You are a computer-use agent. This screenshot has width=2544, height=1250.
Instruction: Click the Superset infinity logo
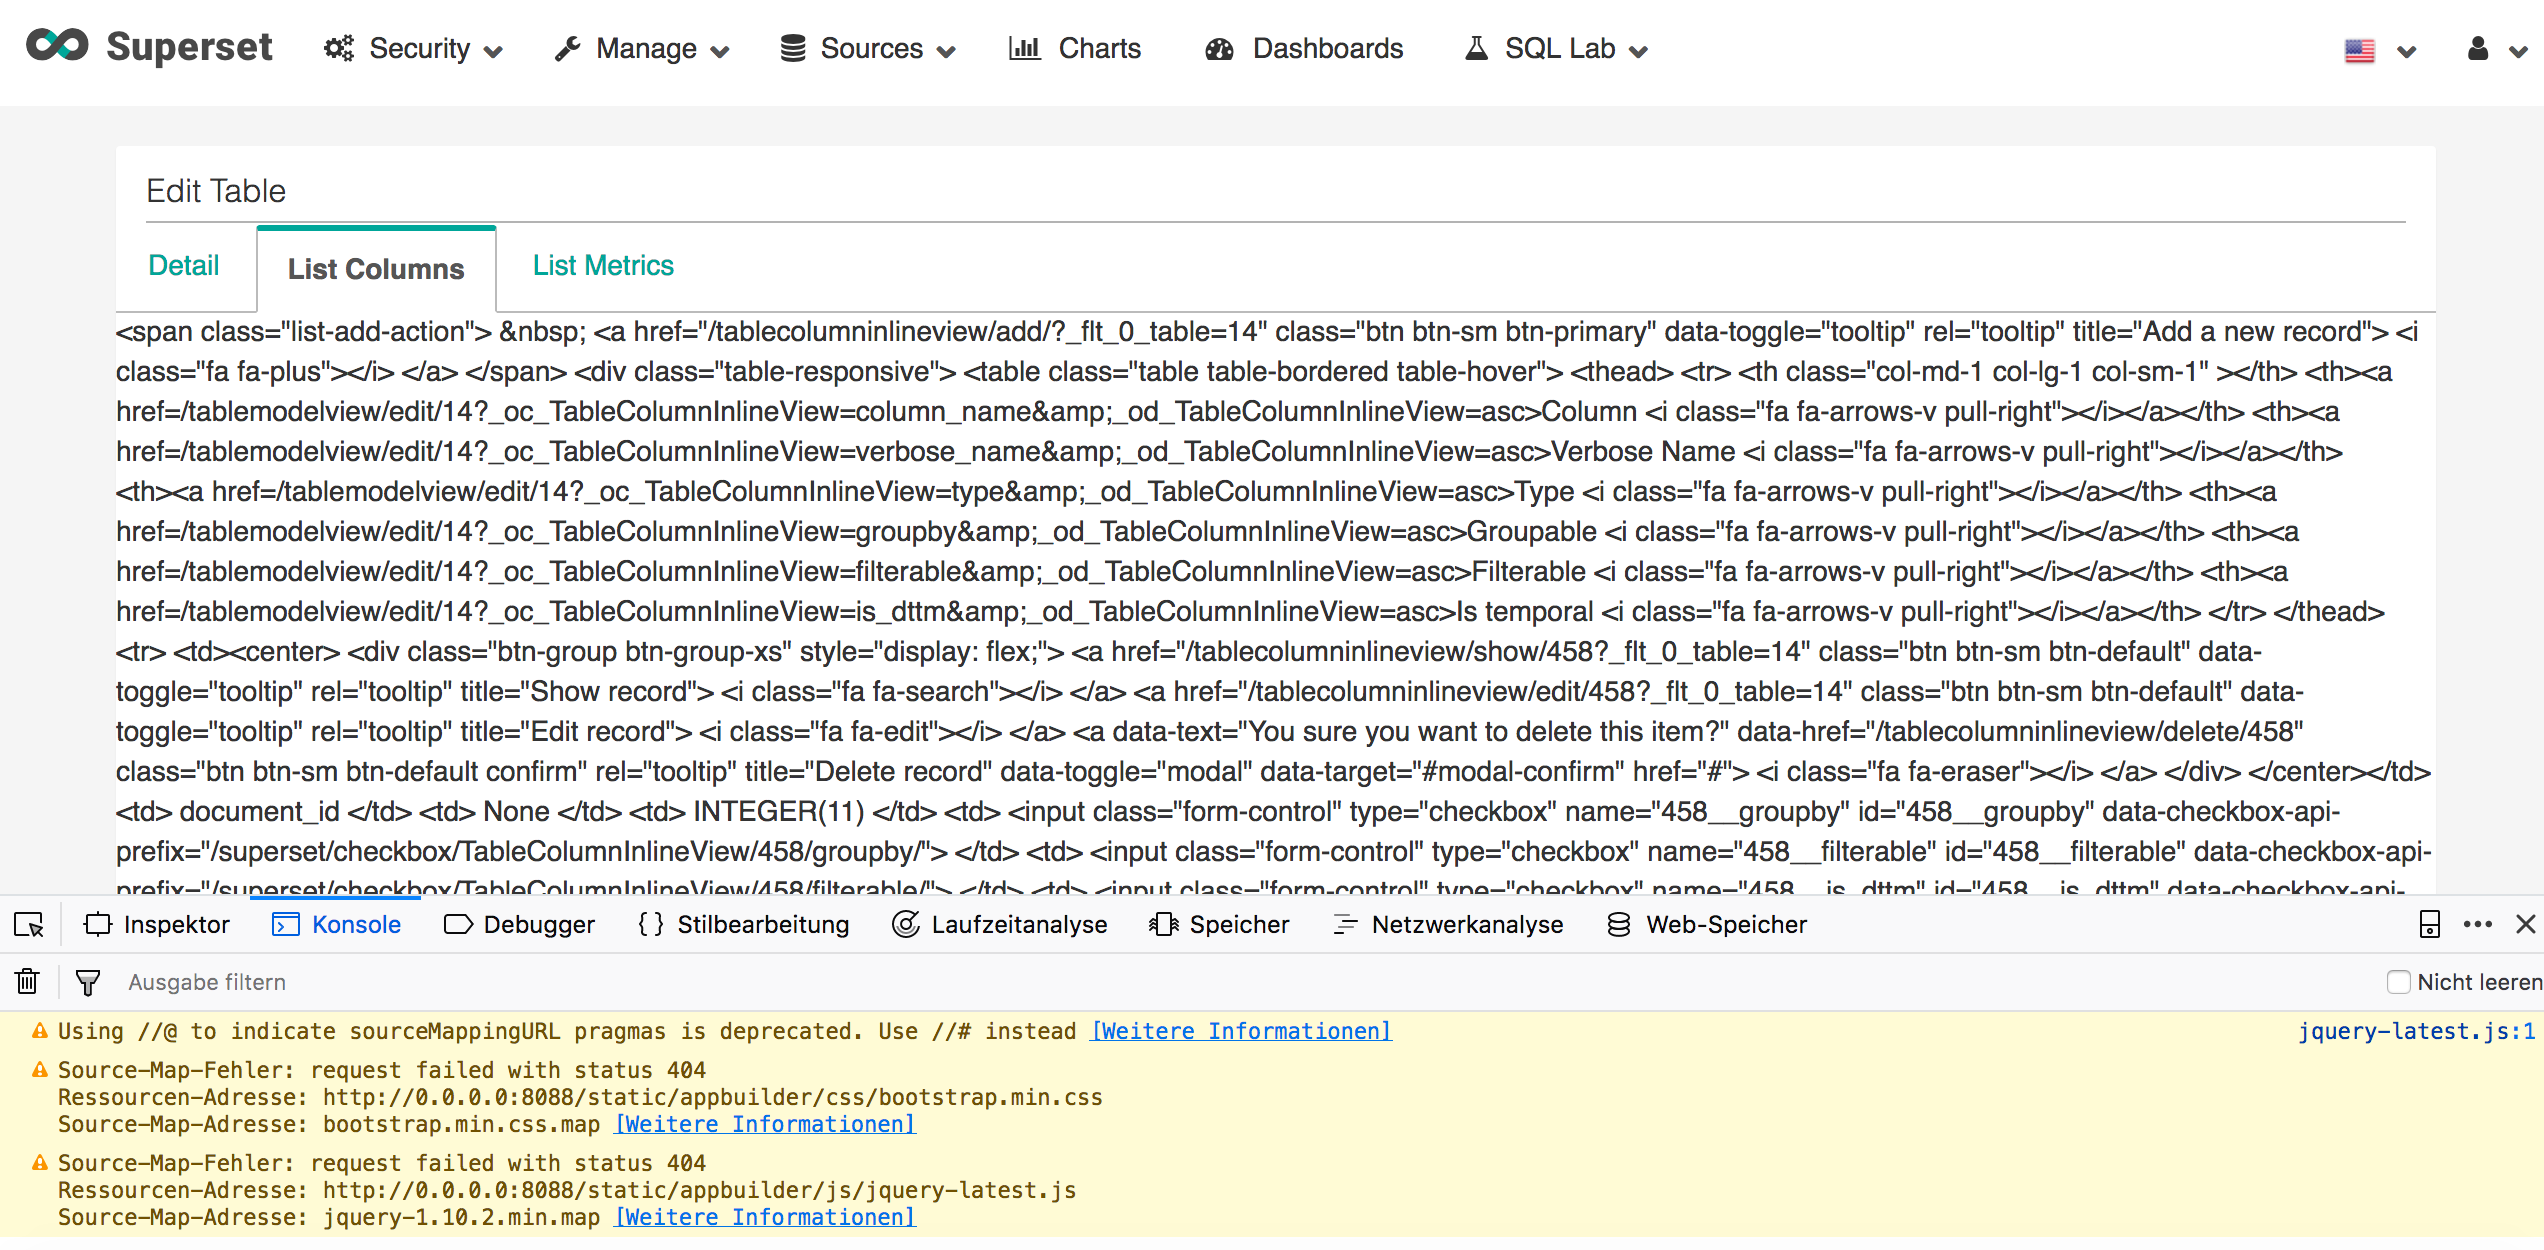tap(57, 46)
